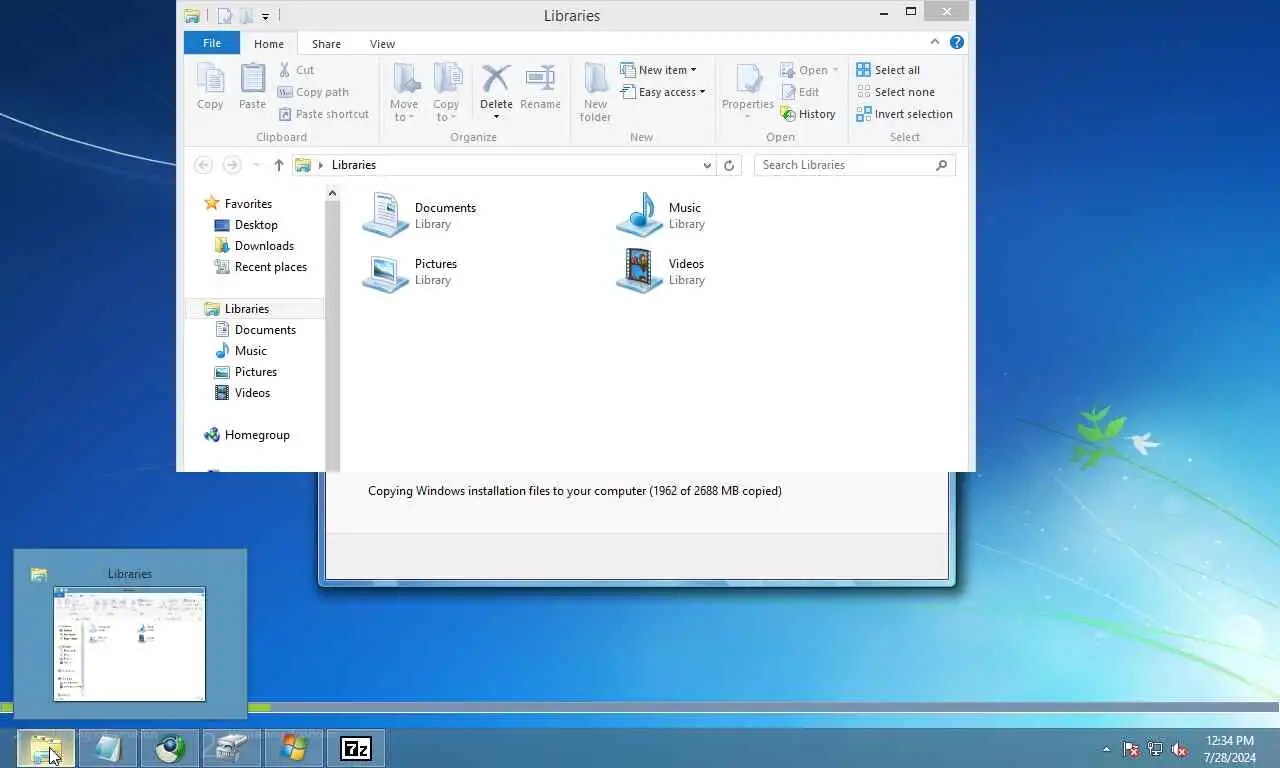Click the Windows flag taskbar button
The image size is (1280, 768).
[x=294, y=748]
